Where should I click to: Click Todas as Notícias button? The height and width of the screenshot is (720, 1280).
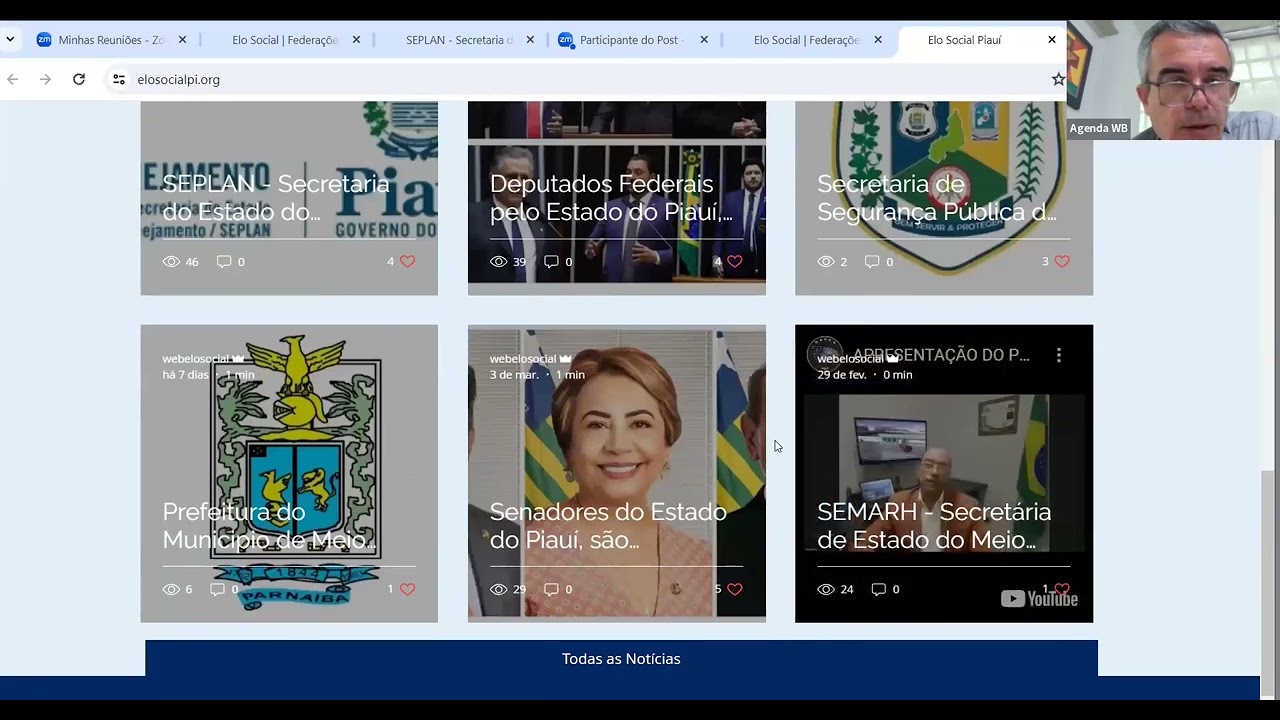[621, 659]
